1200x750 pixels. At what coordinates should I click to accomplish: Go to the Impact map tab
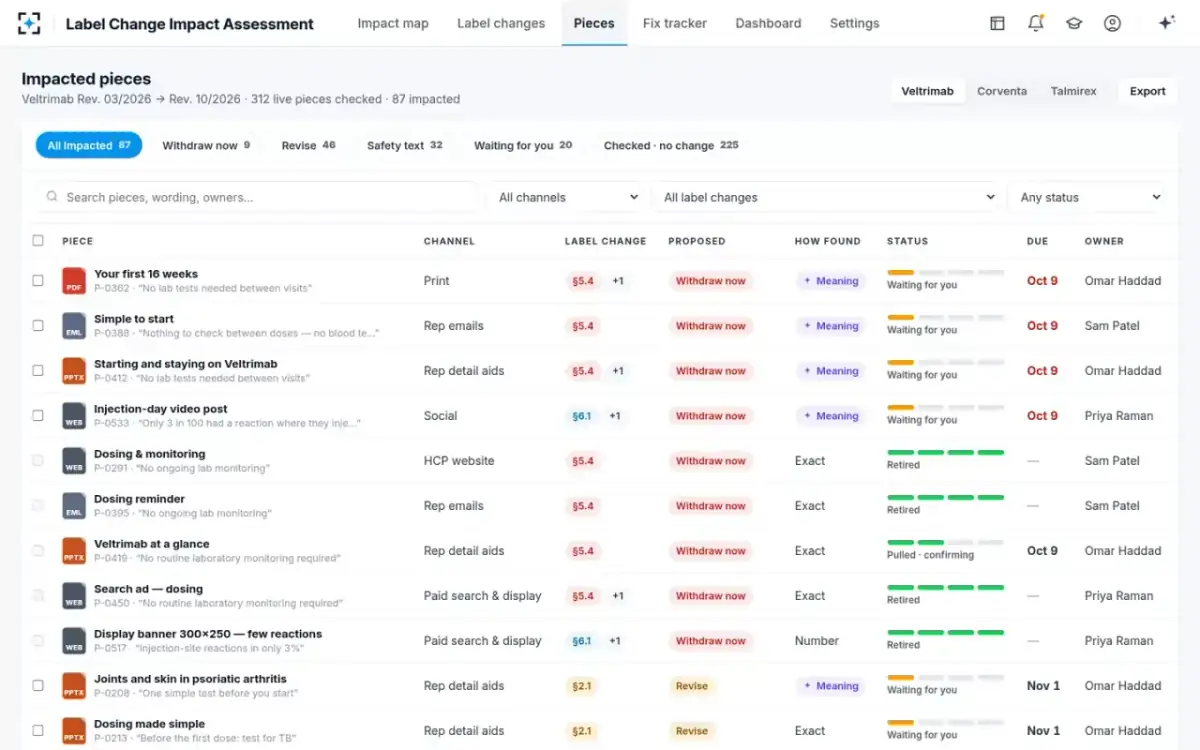click(393, 23)
